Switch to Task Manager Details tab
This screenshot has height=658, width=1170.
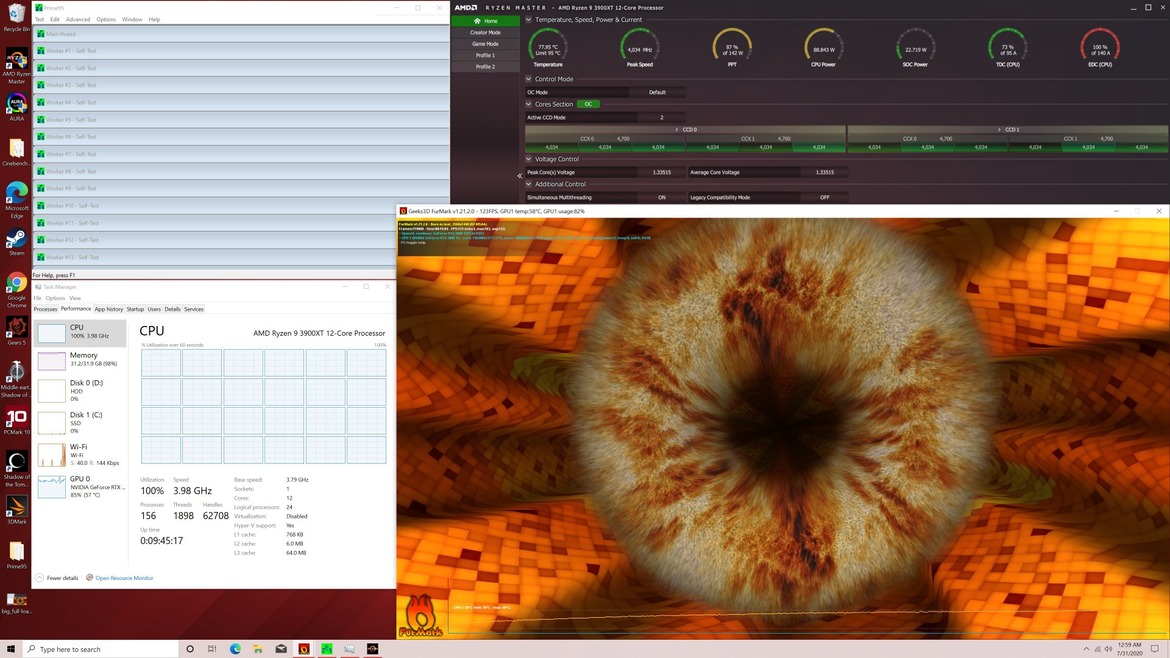(172, 309)
